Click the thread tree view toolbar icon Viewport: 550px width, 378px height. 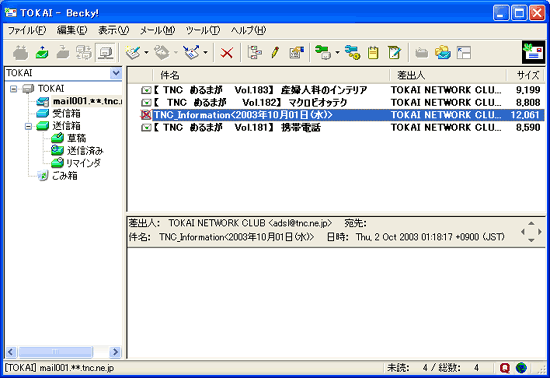click(x=255, y=53)
